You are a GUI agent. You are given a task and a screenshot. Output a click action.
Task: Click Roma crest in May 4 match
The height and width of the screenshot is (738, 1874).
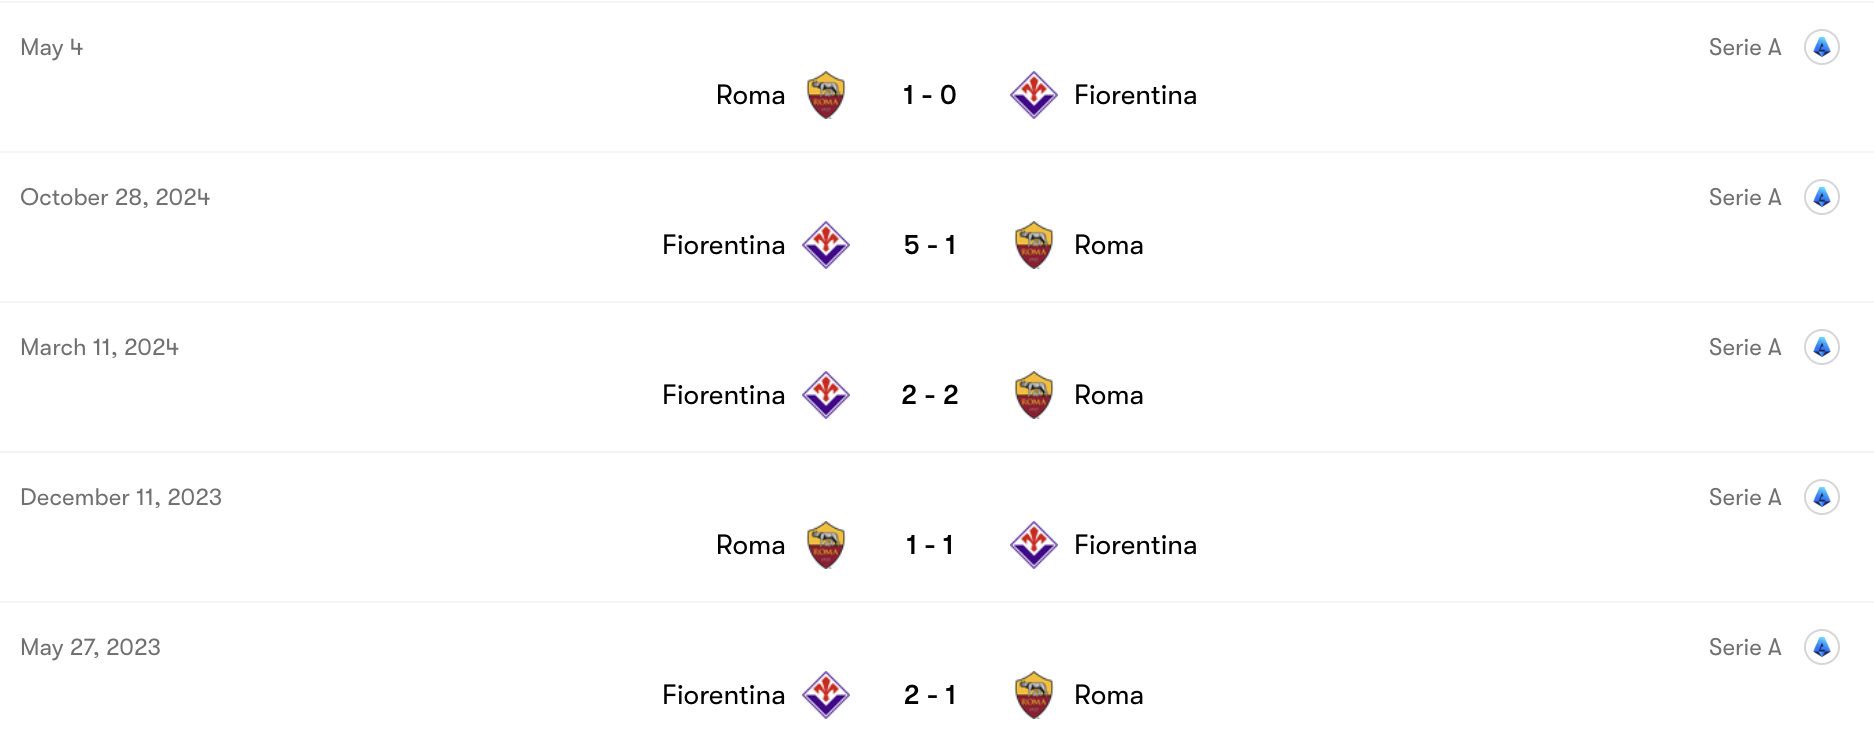[x=825, y=95]
